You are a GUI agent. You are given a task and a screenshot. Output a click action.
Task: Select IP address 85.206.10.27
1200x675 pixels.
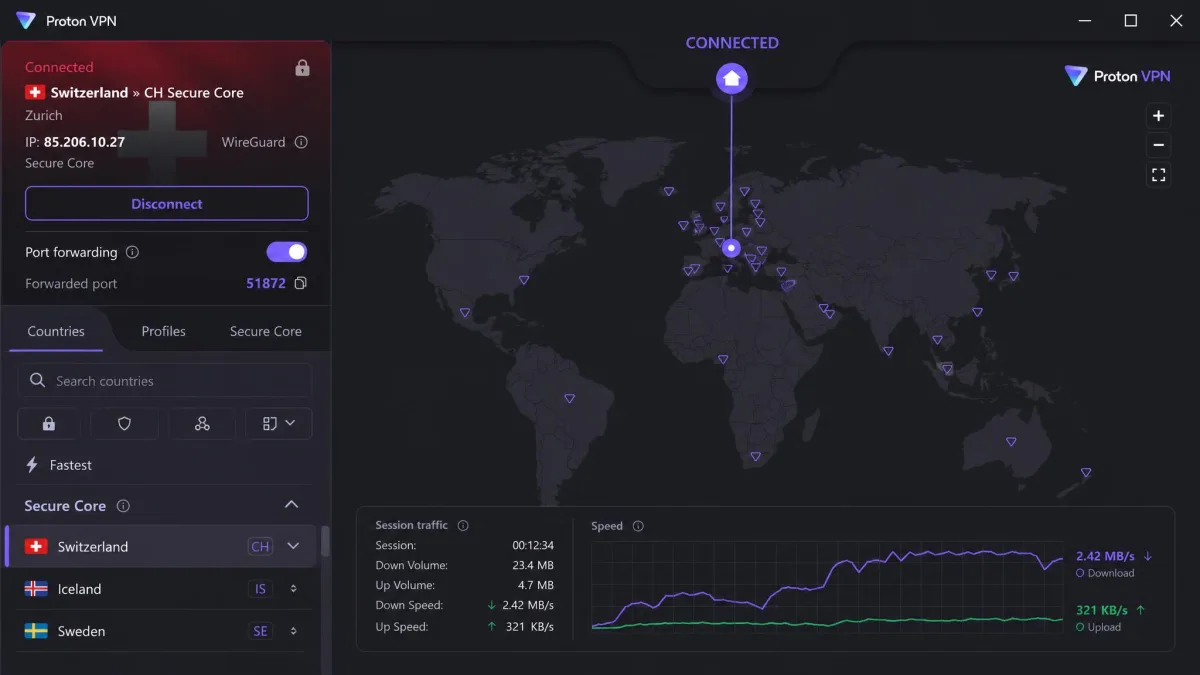84,142
